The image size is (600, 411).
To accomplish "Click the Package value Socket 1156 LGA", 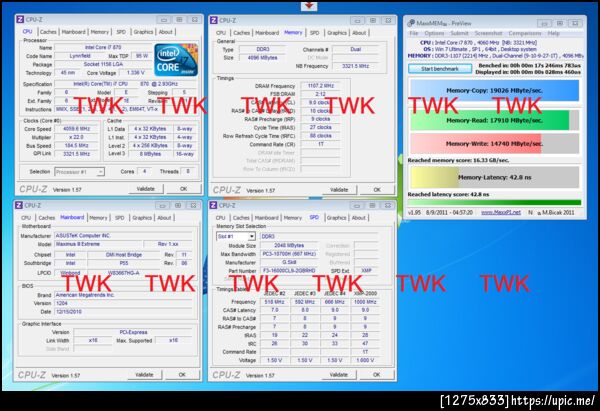I will coord(103,64).
